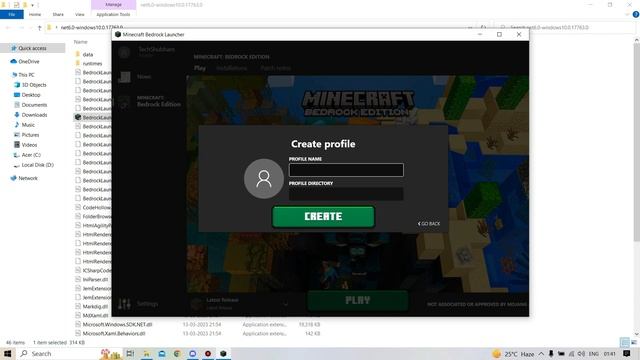
Task: Minimize the Minecraft Bedrock Launcher window
Action: (x=480, y=35)
